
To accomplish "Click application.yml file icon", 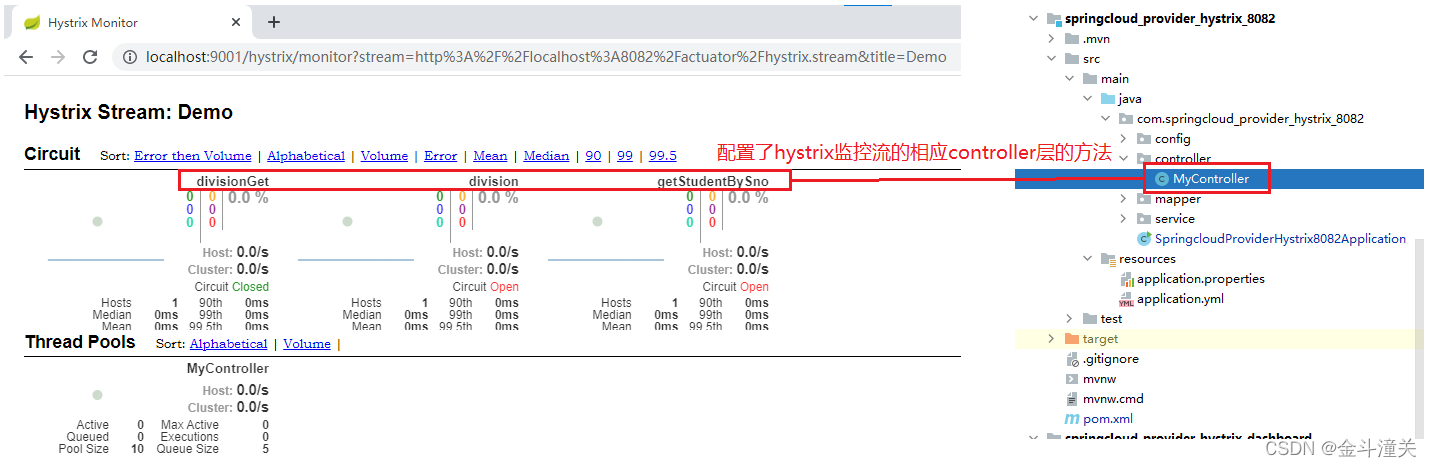I will point(1126,299).
